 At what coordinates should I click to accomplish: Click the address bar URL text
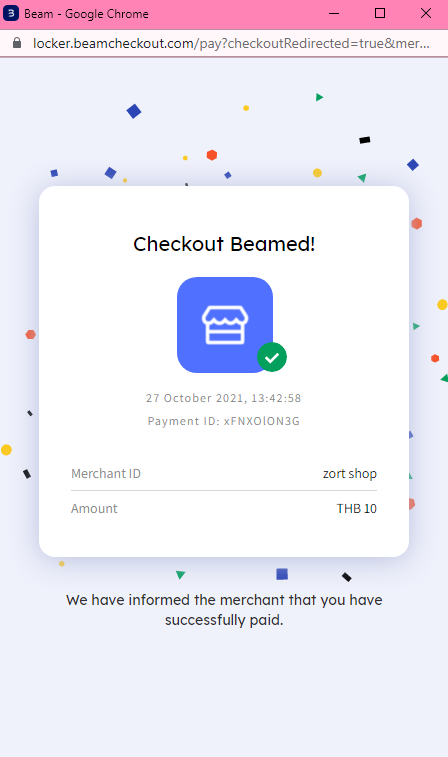pos(231,43)
